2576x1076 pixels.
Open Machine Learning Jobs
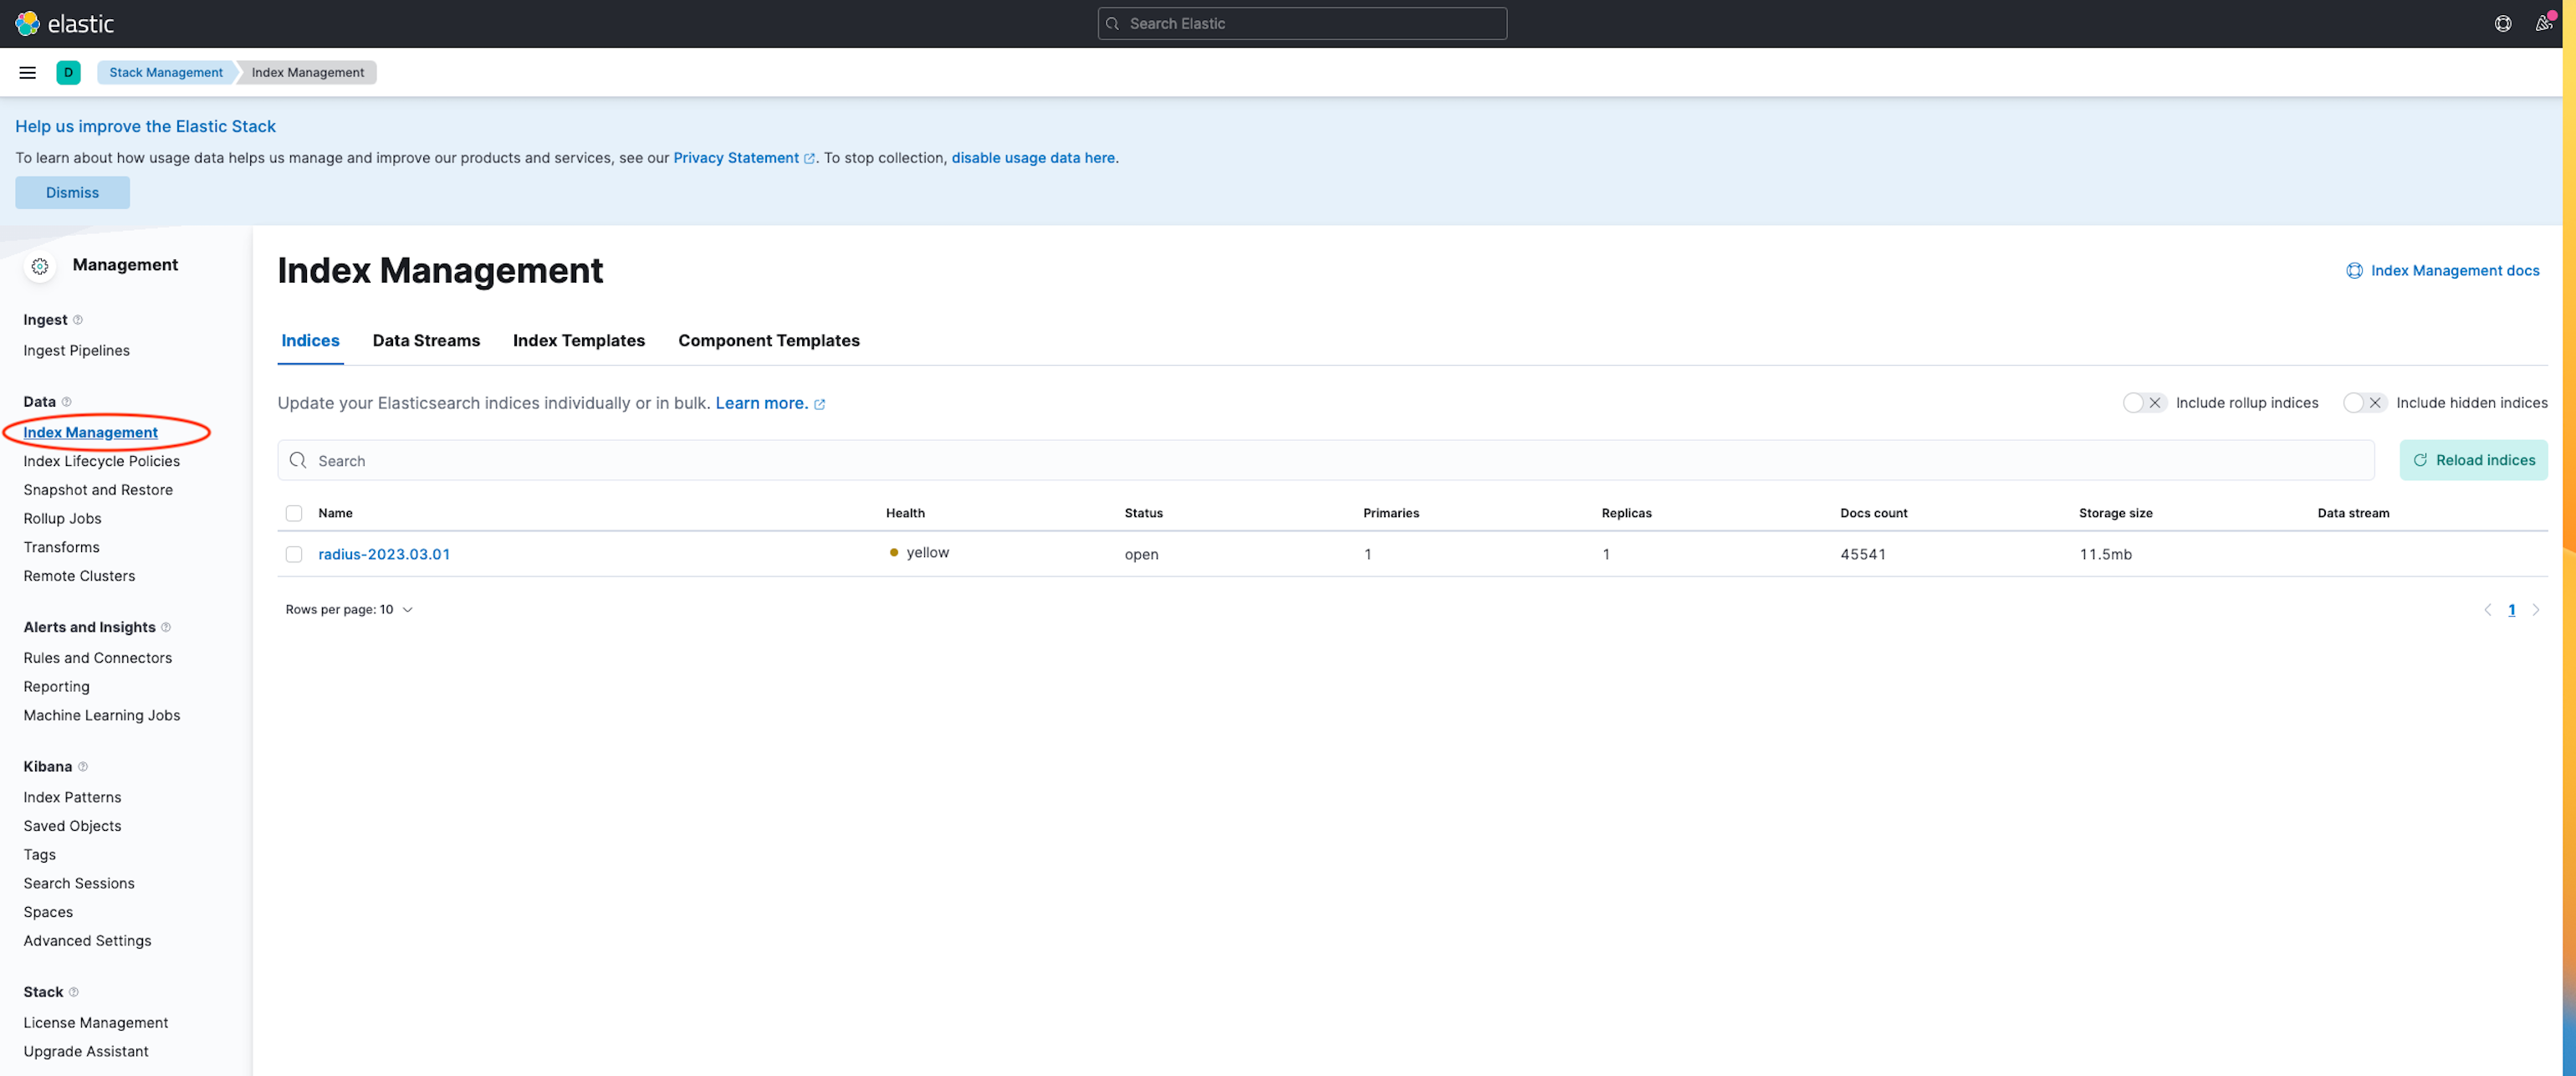pos(102,716)
